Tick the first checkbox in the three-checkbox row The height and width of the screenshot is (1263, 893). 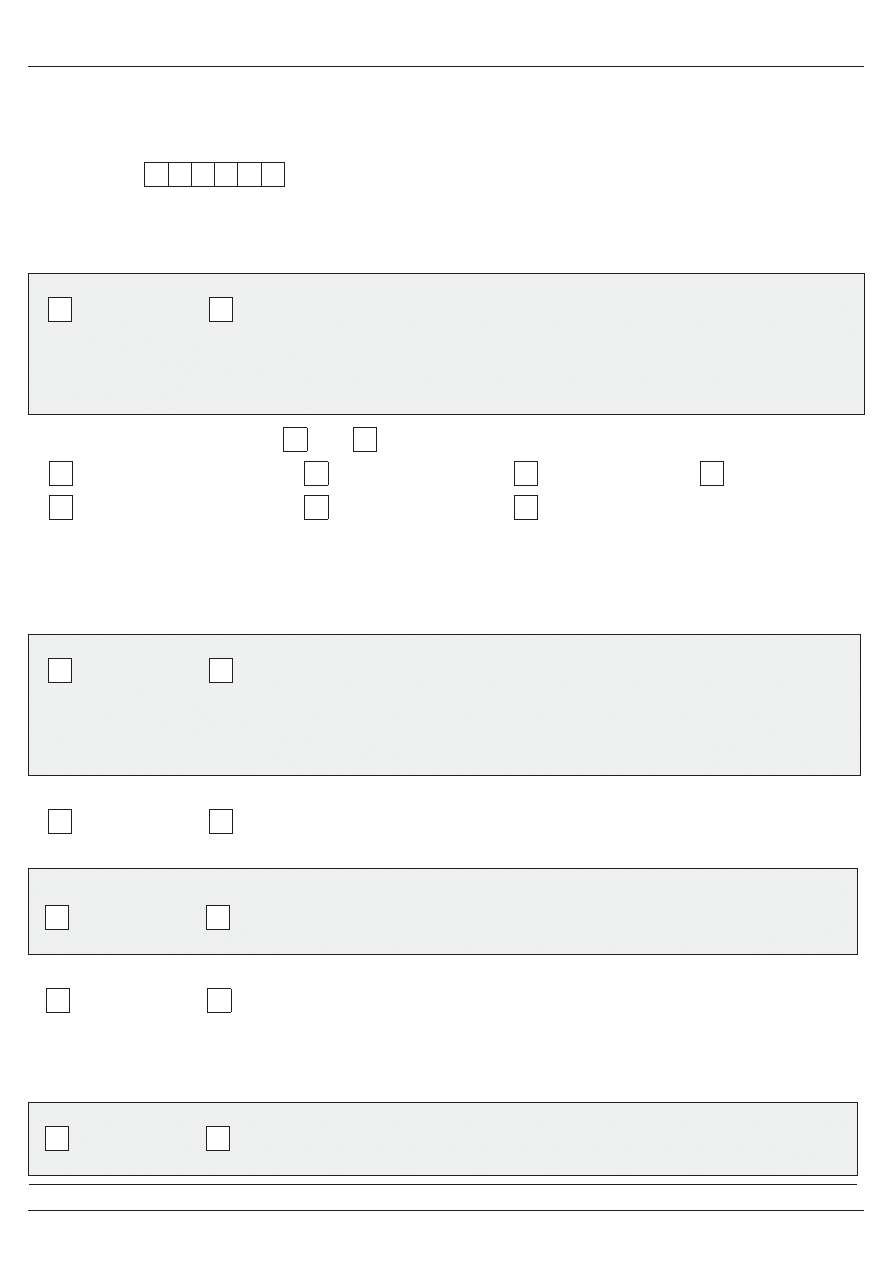click(61, 507)
